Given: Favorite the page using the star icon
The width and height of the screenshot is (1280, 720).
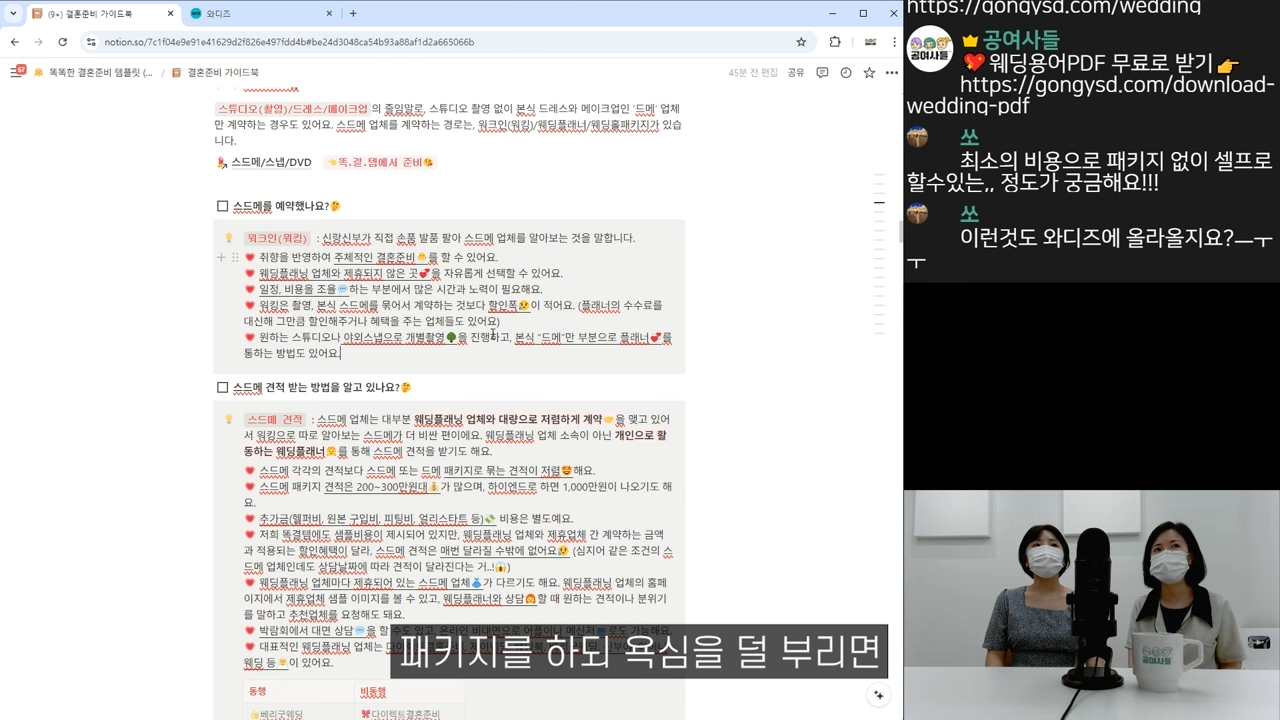Looking at the screenshot, I should click(x=868, y=72).
